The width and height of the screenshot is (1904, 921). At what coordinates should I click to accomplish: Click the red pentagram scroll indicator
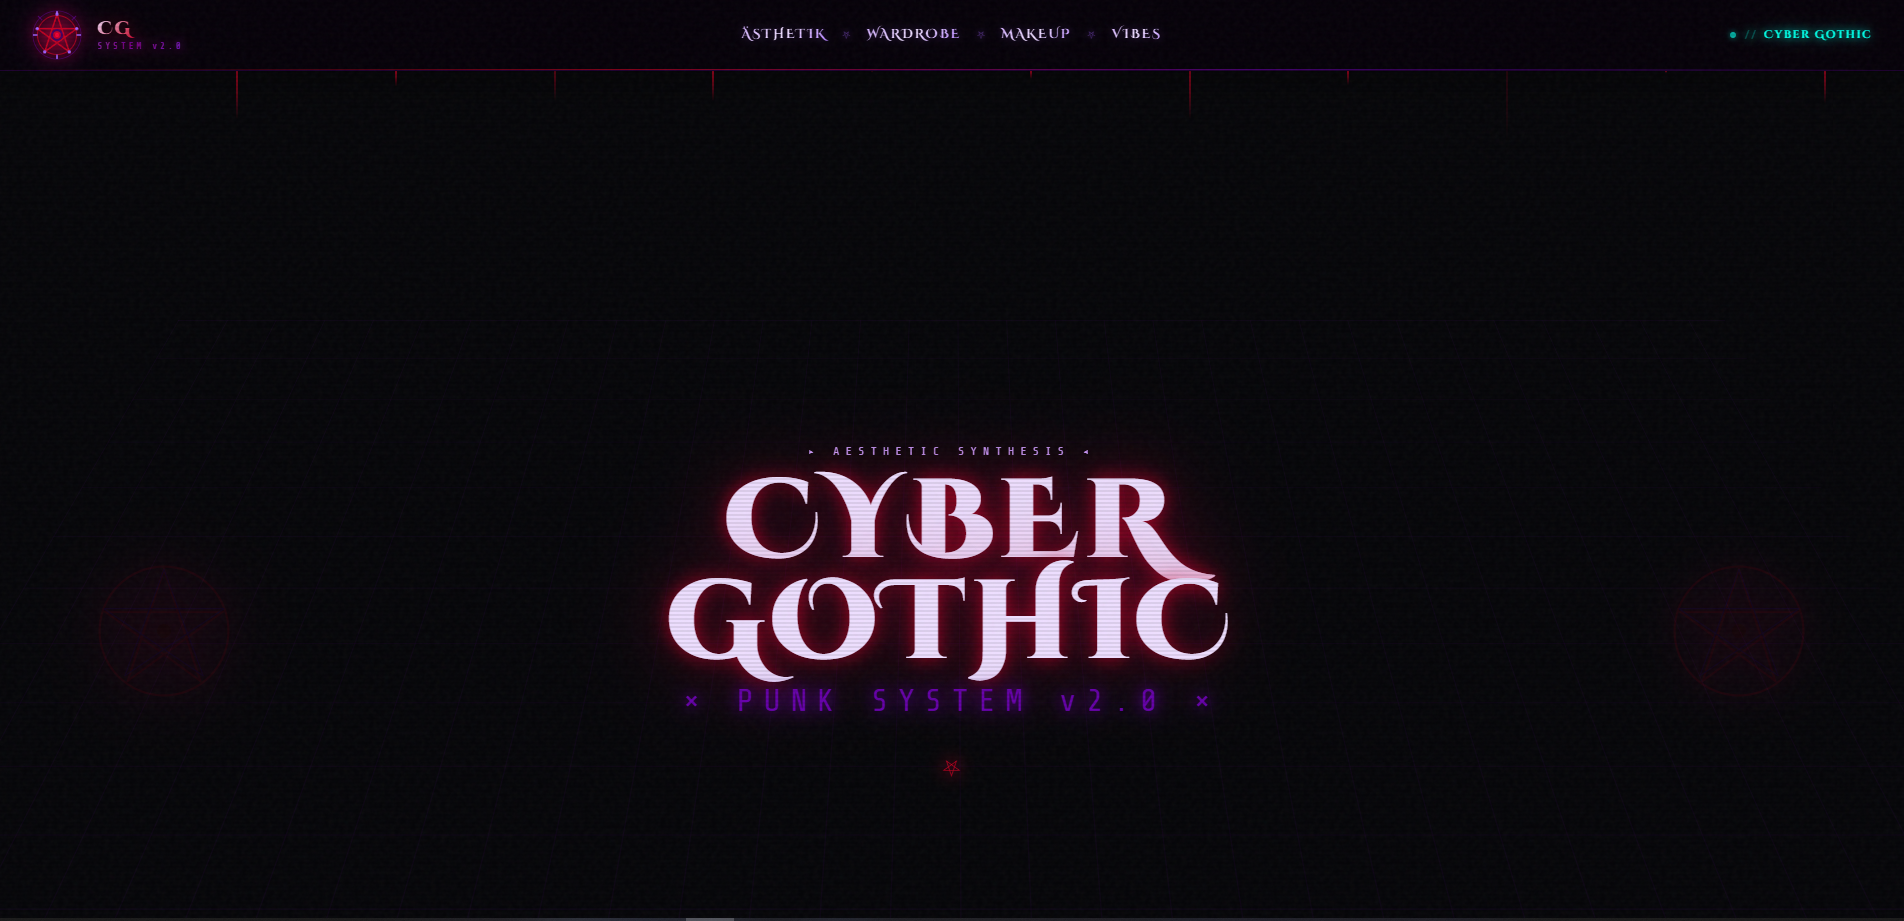click(950, 768)
